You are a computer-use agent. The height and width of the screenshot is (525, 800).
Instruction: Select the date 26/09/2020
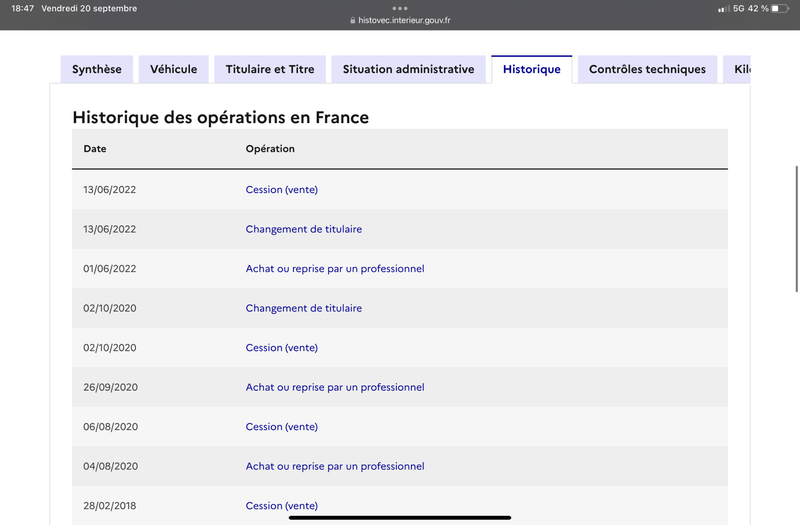click(x=110, y=387)
